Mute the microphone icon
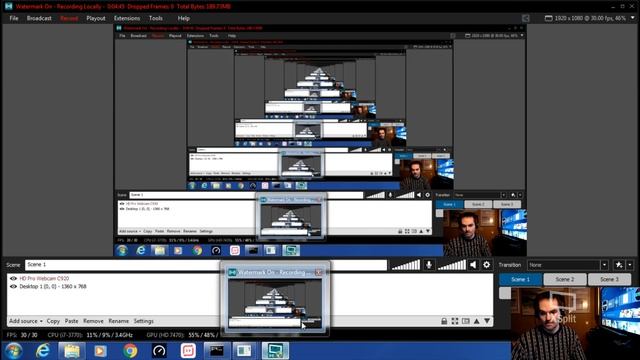 429,265
